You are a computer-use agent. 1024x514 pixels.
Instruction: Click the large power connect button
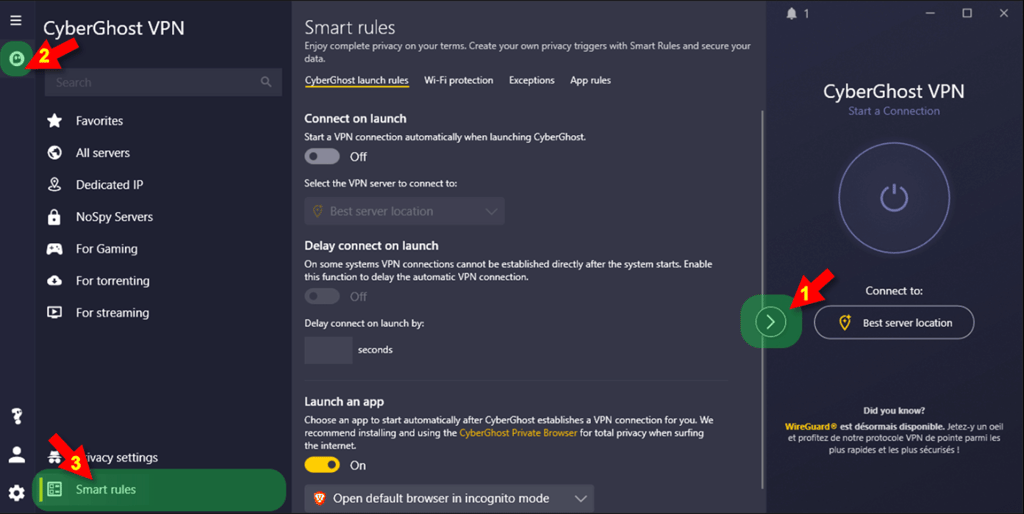tap(894, 198)
